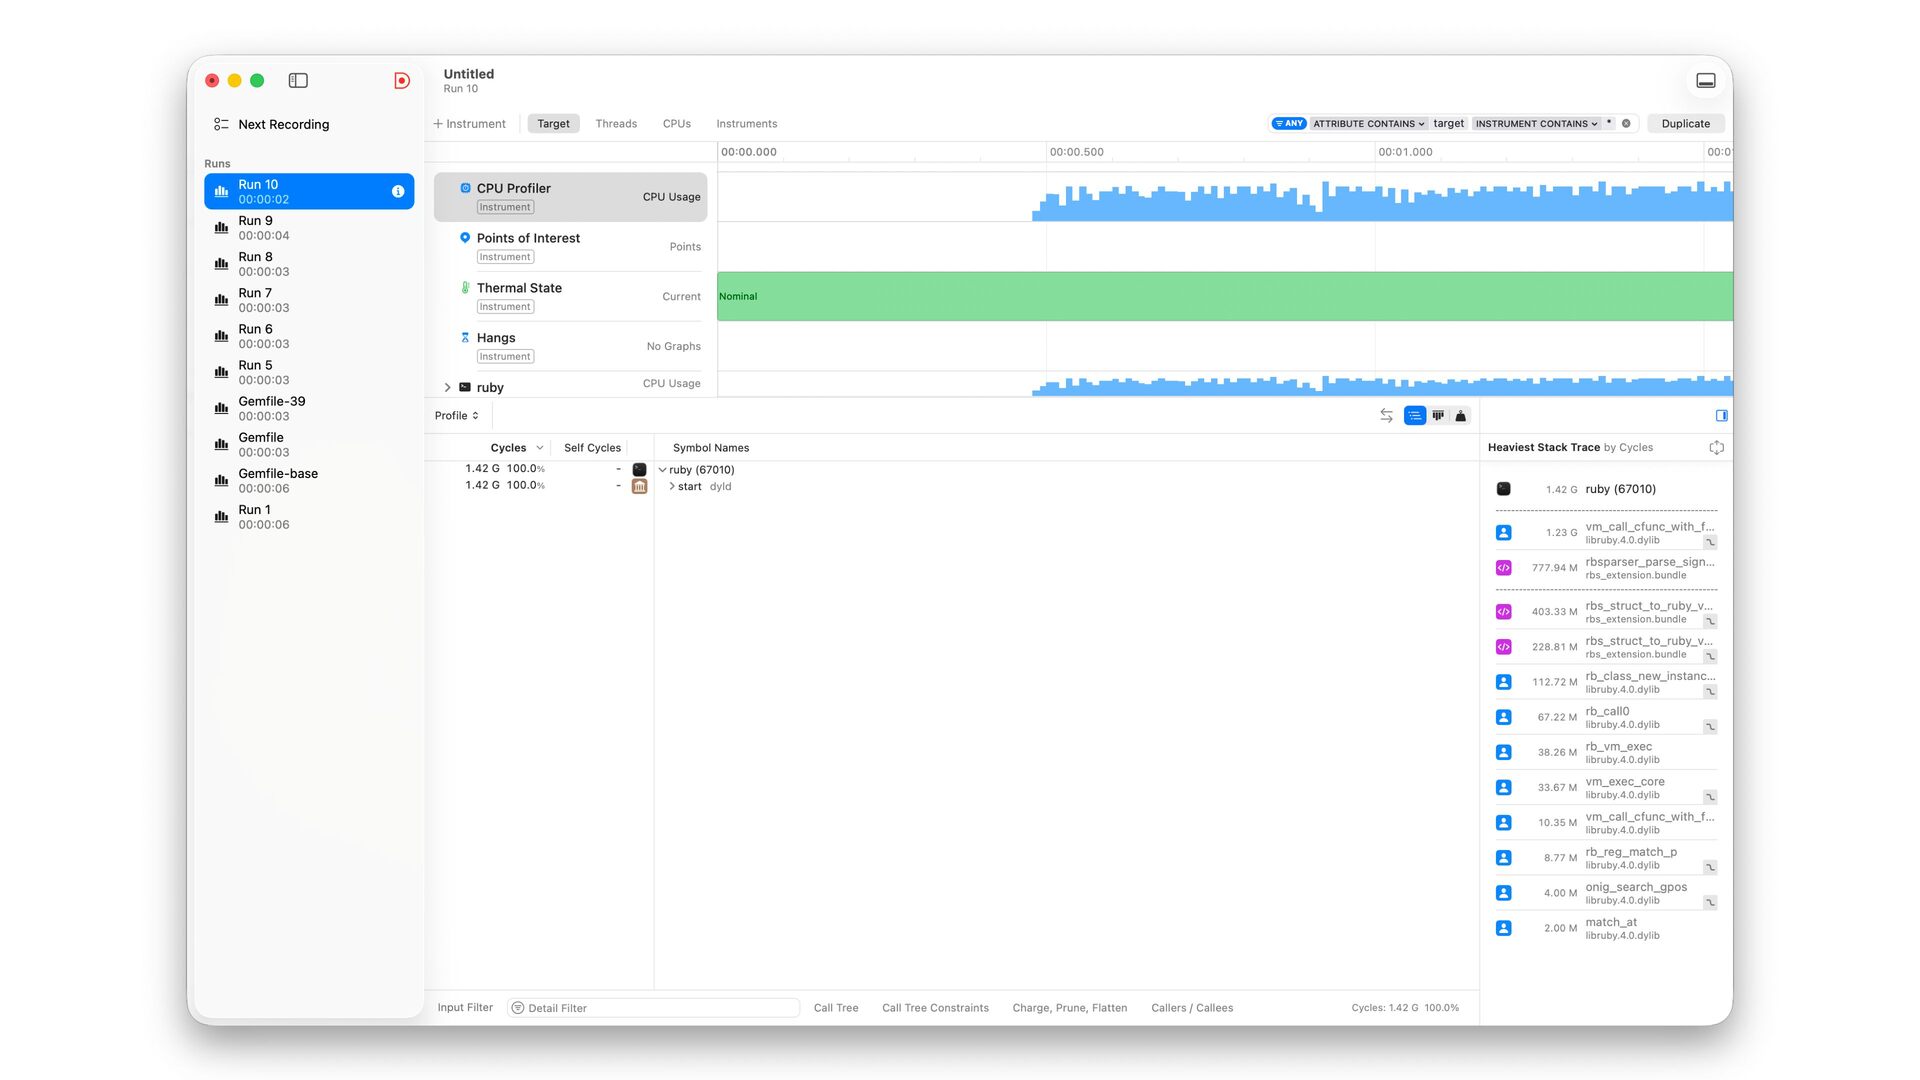Switch to flame graph view icon

[x=1438, y=416]
